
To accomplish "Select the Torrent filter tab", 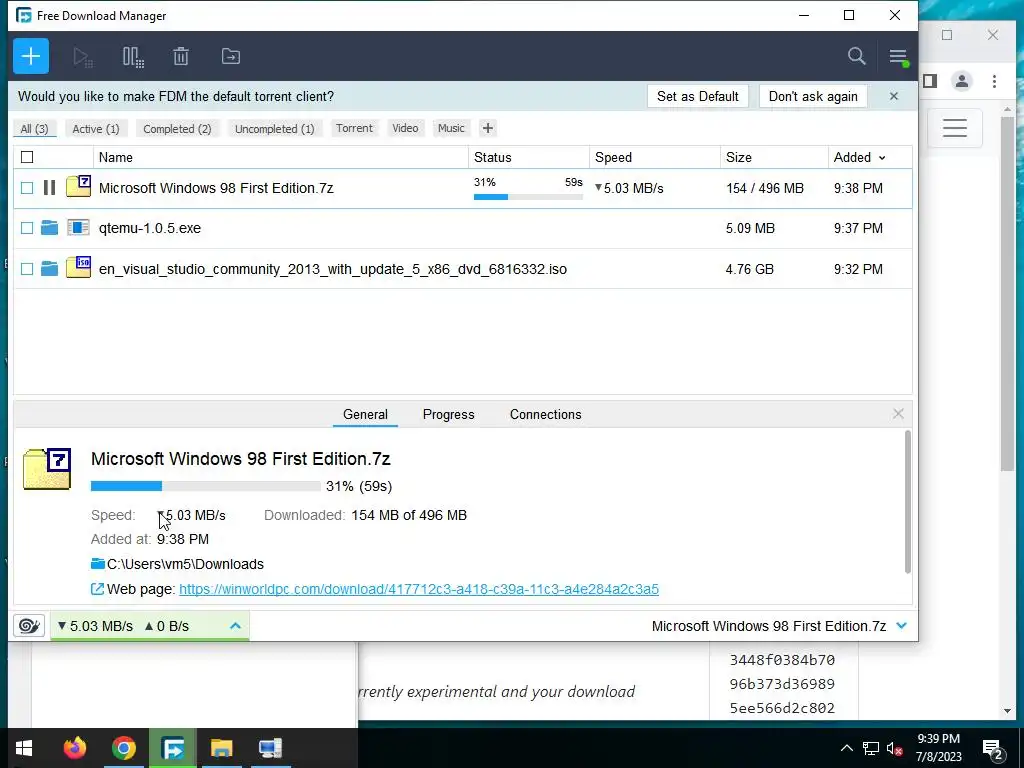I will tap(355, 129).
